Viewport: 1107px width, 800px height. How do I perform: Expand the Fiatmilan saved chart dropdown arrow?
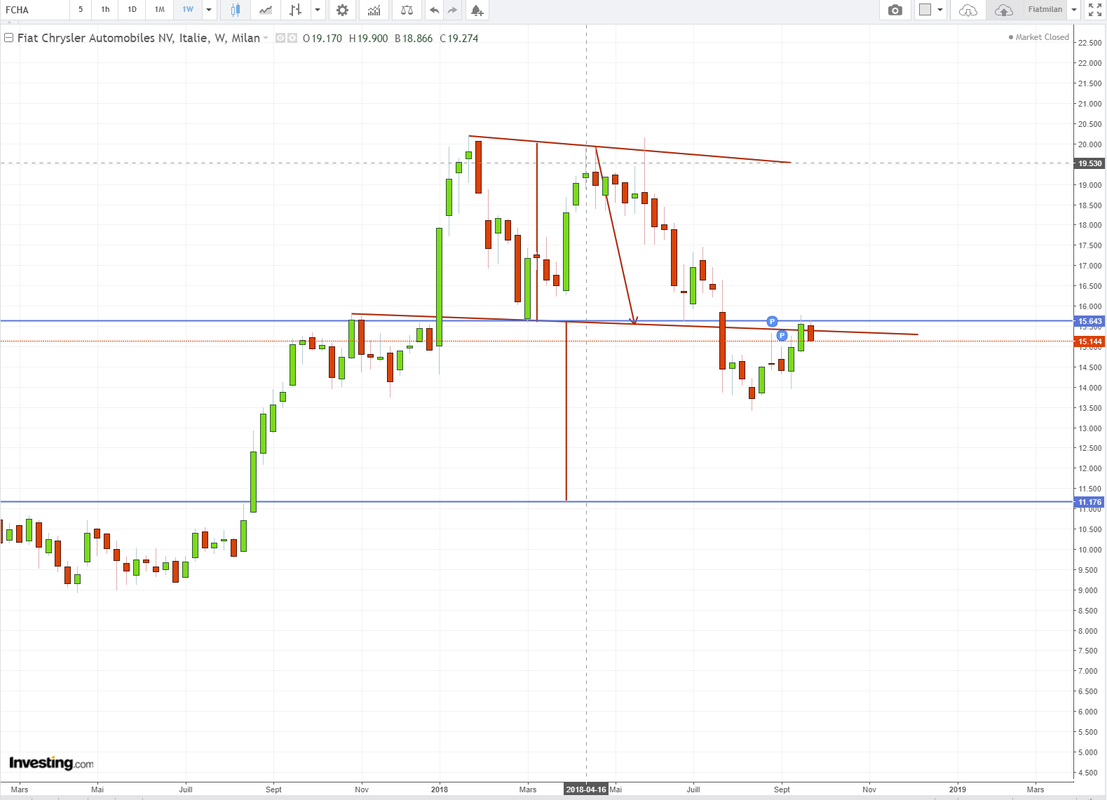pyautogui.click(x=1074, y=10)
